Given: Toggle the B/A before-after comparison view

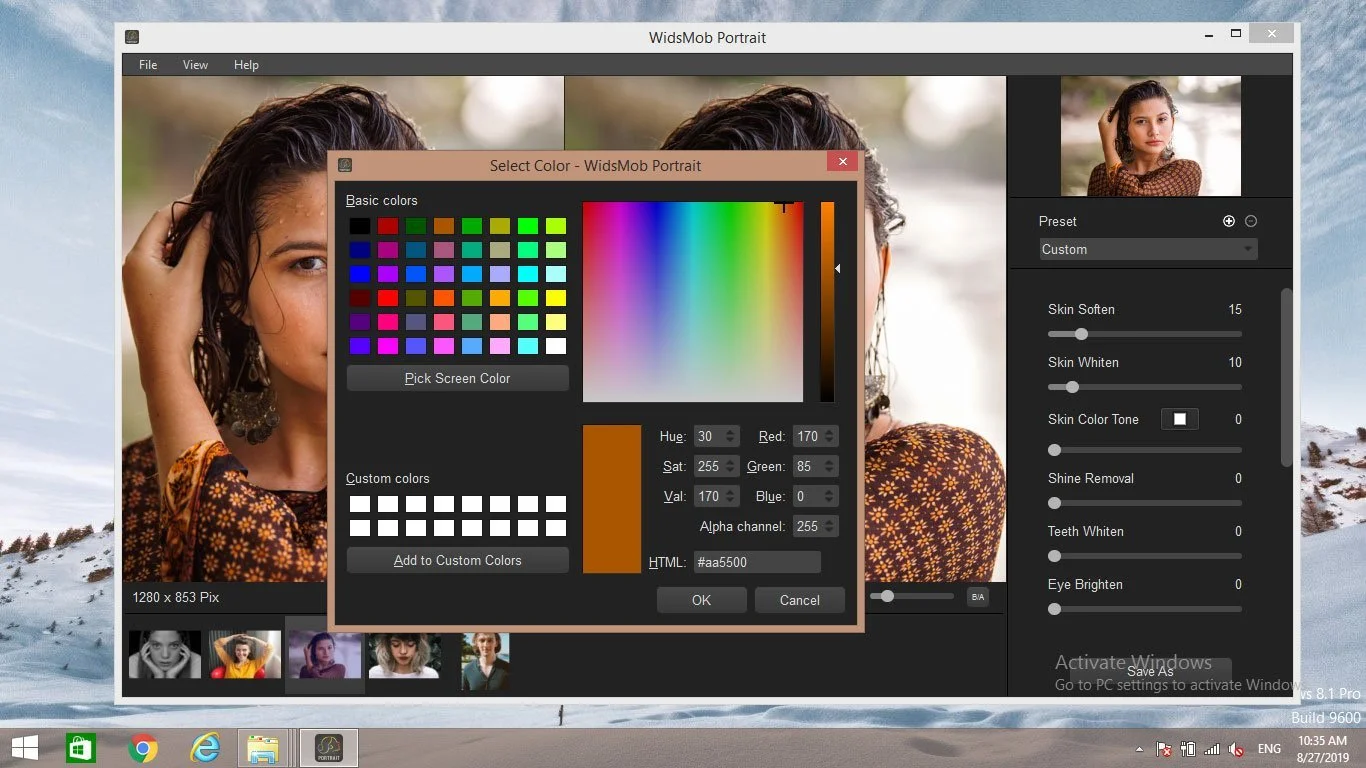Looking at the screenshot, I should (x=977, y=597).
